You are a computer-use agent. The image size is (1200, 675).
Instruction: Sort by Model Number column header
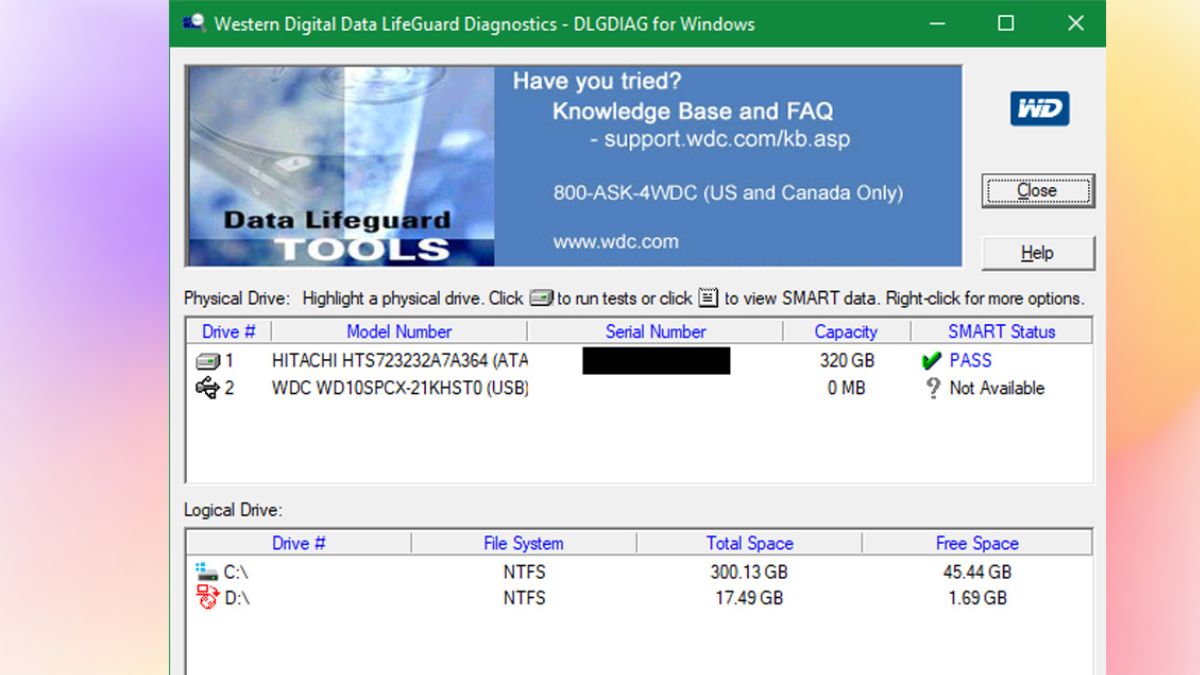(399, 332)
